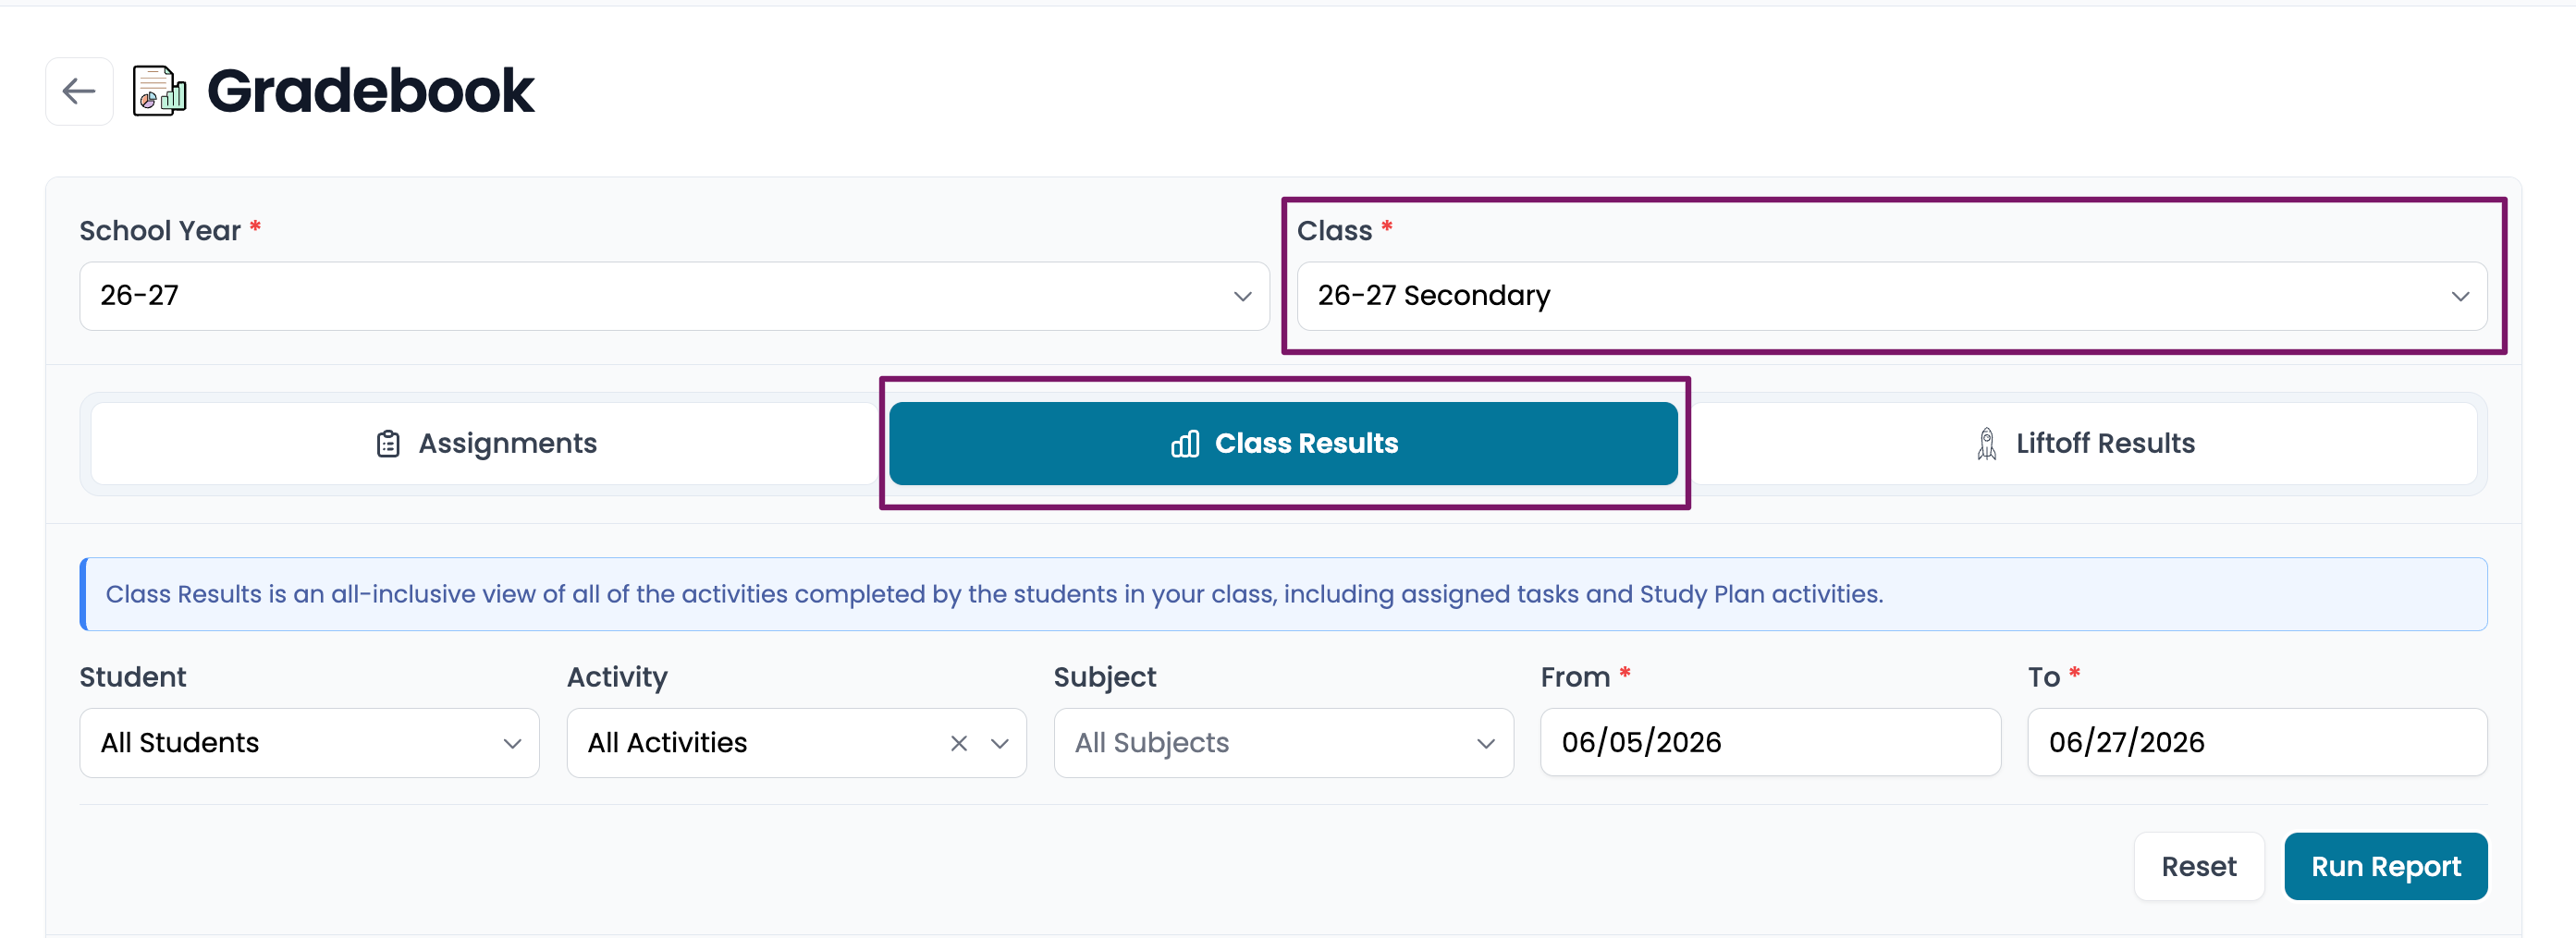
Task: Switch to the Assignments tab
Action: 486,444
